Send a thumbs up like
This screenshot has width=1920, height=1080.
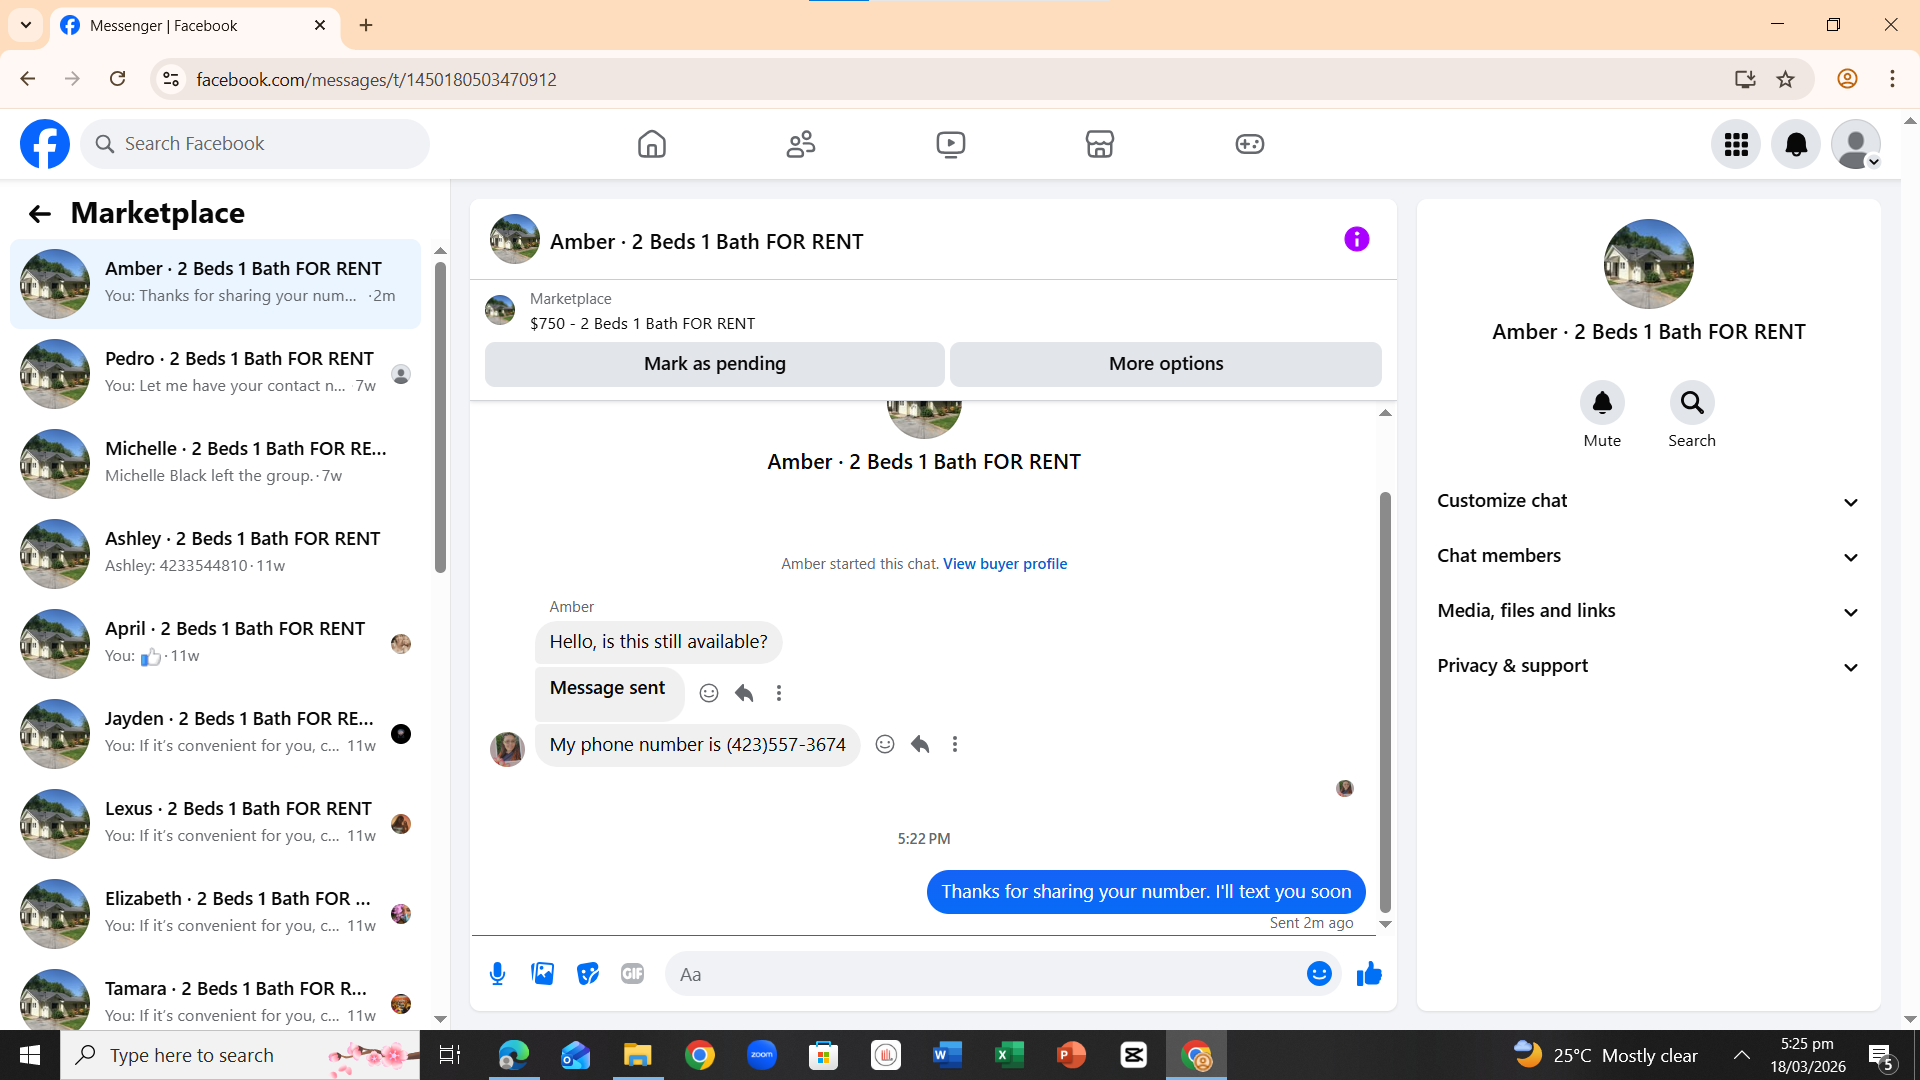click(1369, 974)
